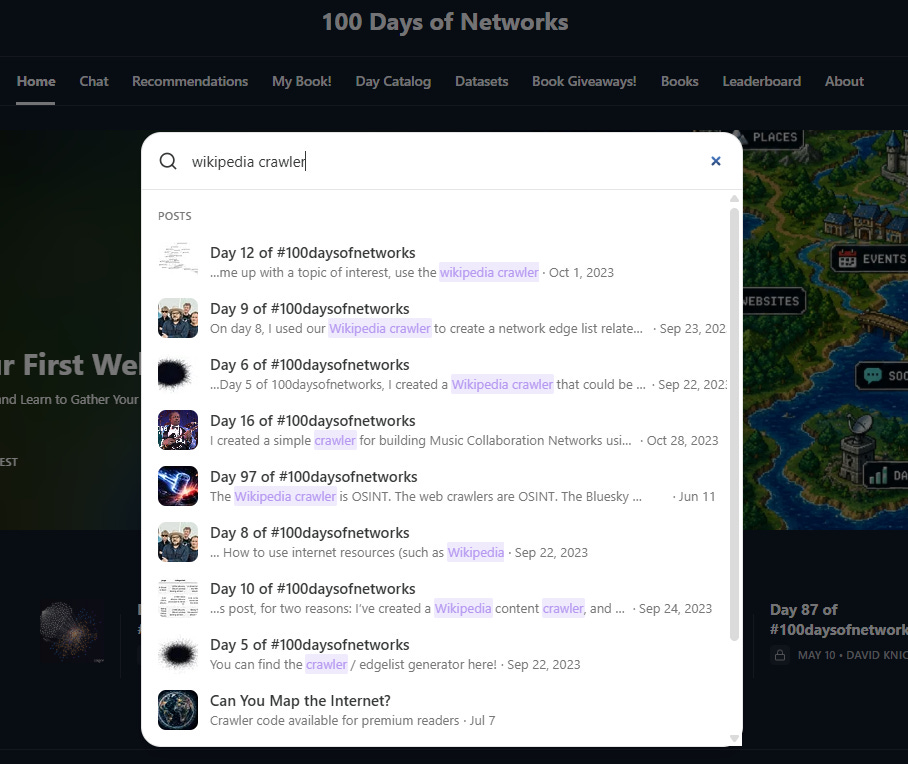Open the Leaderboard tab

tap(761, 81)
